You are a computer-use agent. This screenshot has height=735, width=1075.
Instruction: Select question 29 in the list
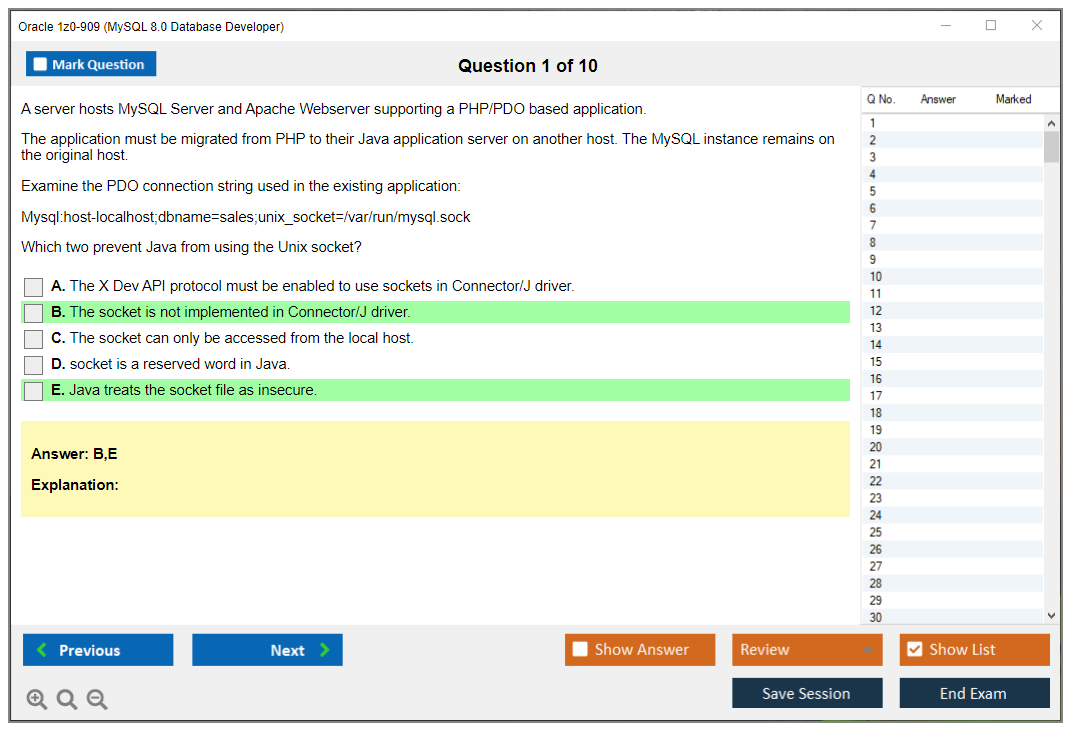coord(952,601)
